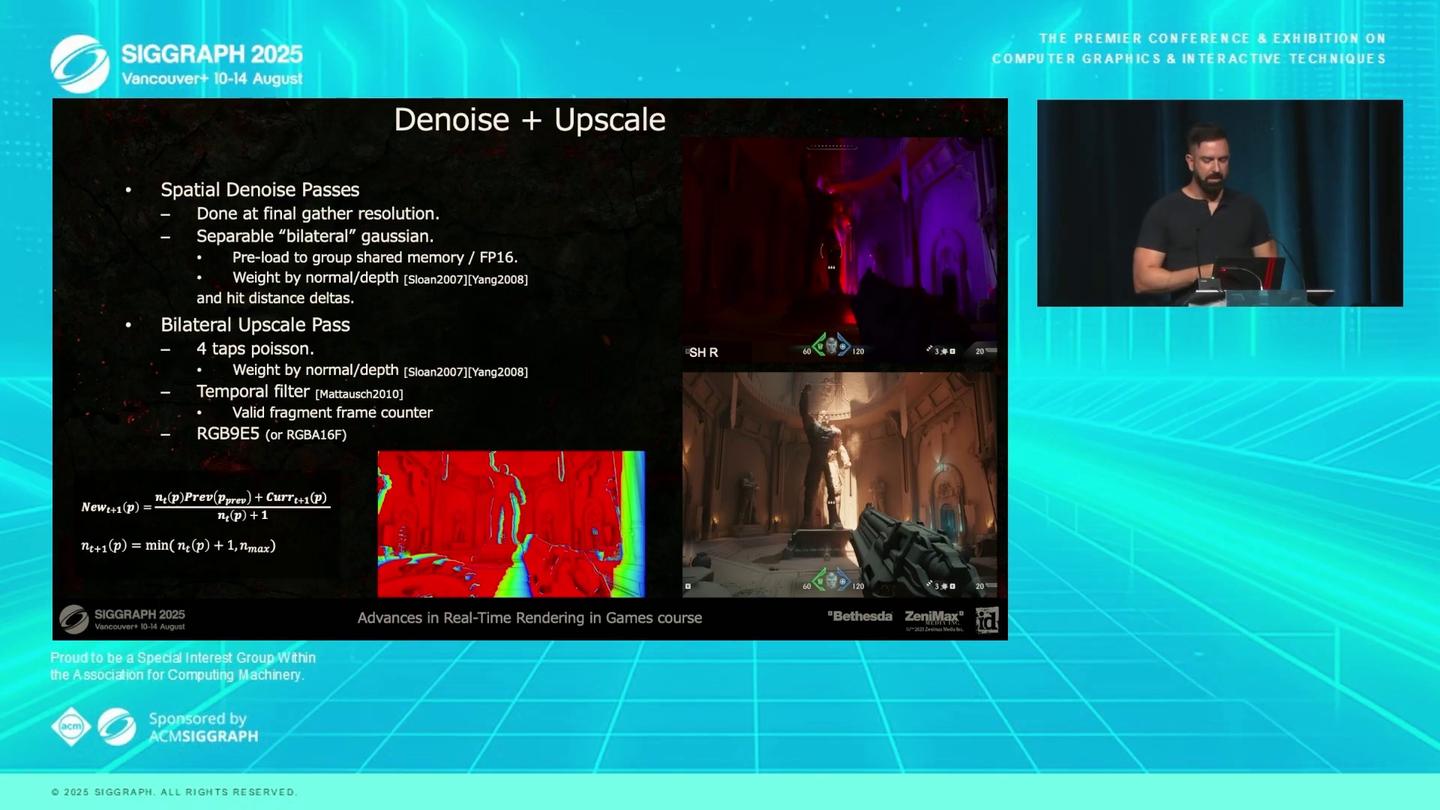This screenshot has width=1440, height=810.
Task: Click the "RGB9E5" line
Action: point(228,434)
